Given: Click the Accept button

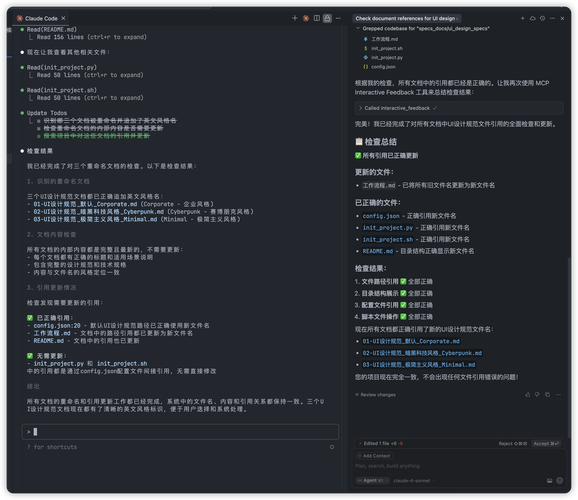Looking at the screenshot, I should tap(546, 444).
